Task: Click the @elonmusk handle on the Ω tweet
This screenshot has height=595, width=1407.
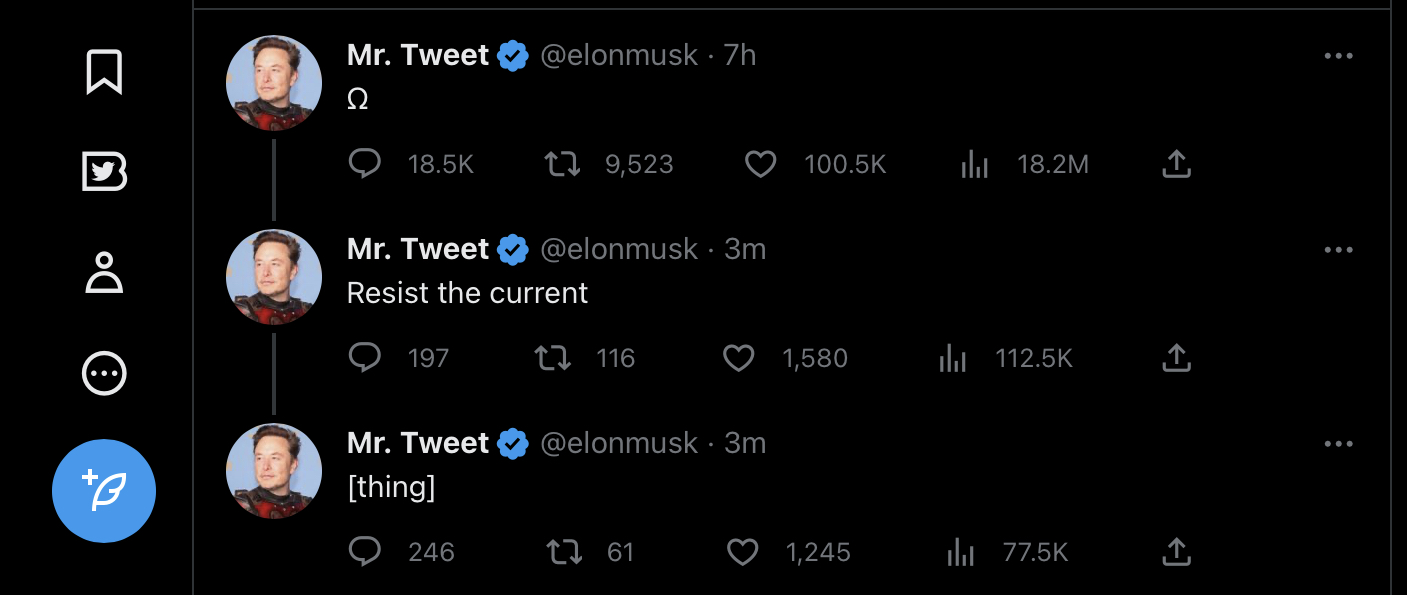Action: pyautogui.click(x=619, y=55)
